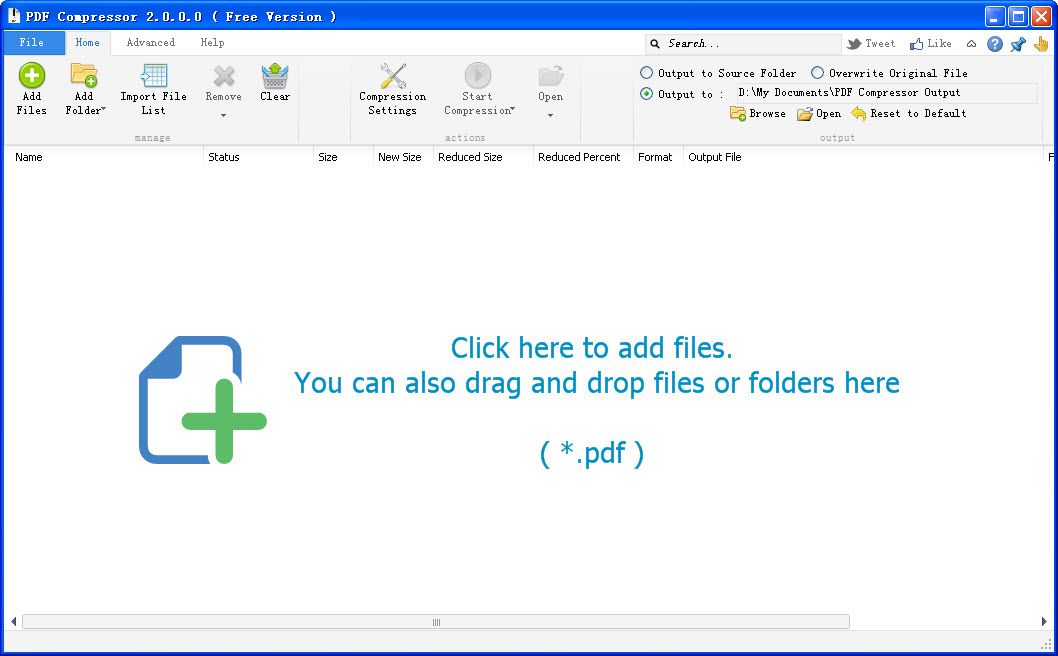Open output folder via Open icon
The width and height of the screenshot is (1058, 656).
(804, 113)
